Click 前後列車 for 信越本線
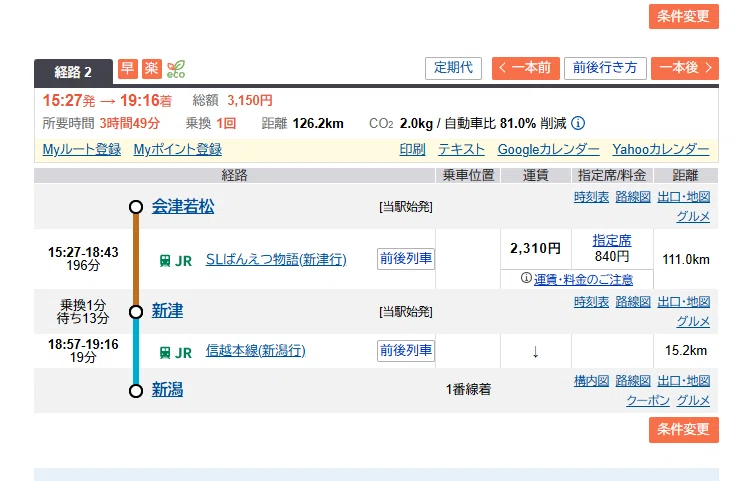This screenshot has width=755, height=481. [x=405, y=351]
